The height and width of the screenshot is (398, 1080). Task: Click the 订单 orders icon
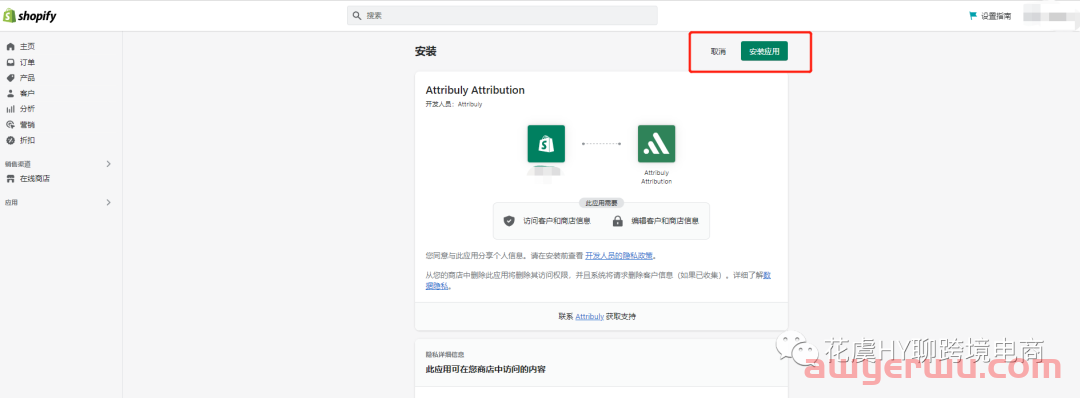[10, 62]
